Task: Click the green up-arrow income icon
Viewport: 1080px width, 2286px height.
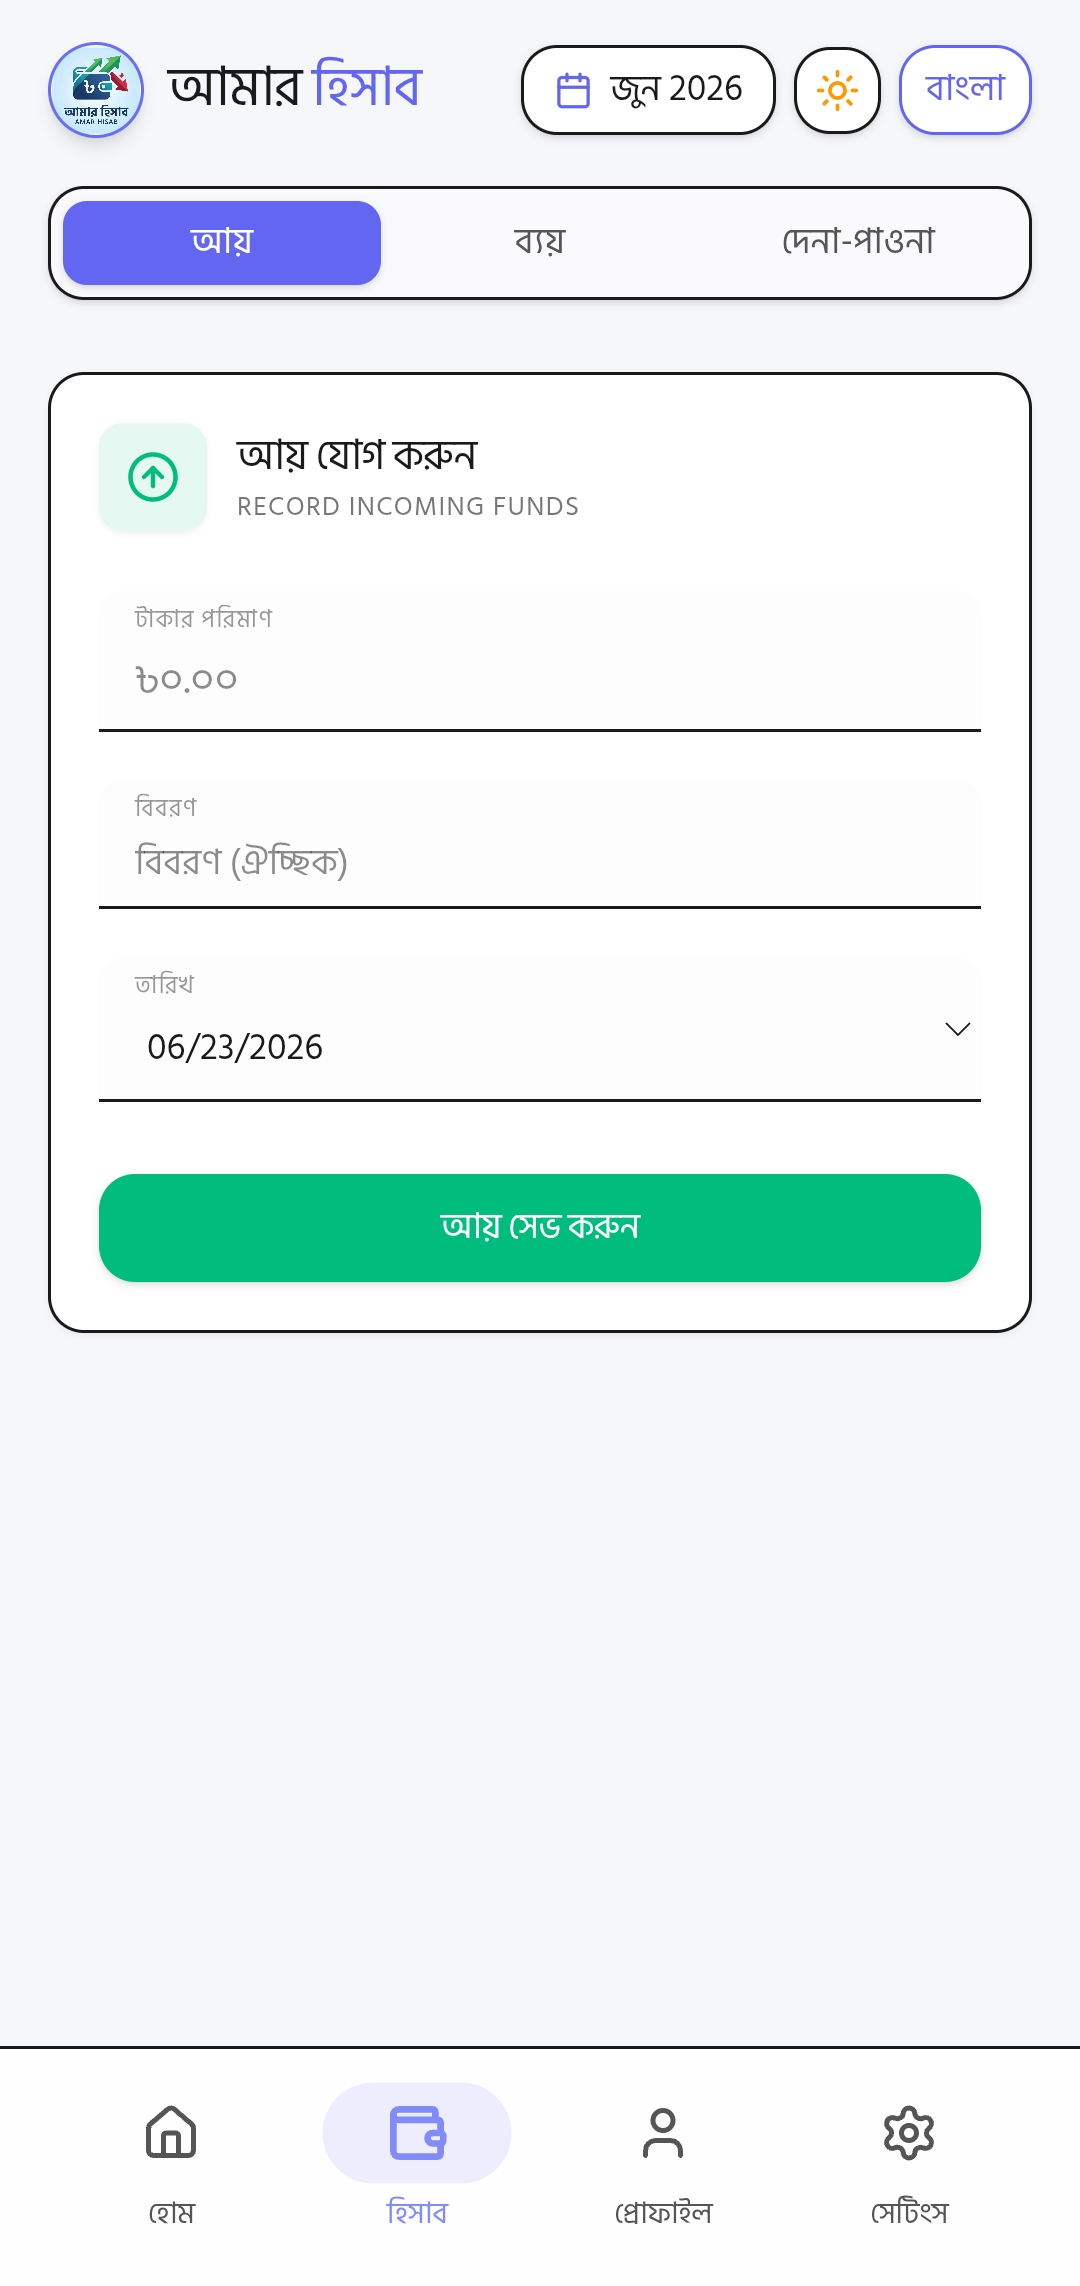Action: 153,477
